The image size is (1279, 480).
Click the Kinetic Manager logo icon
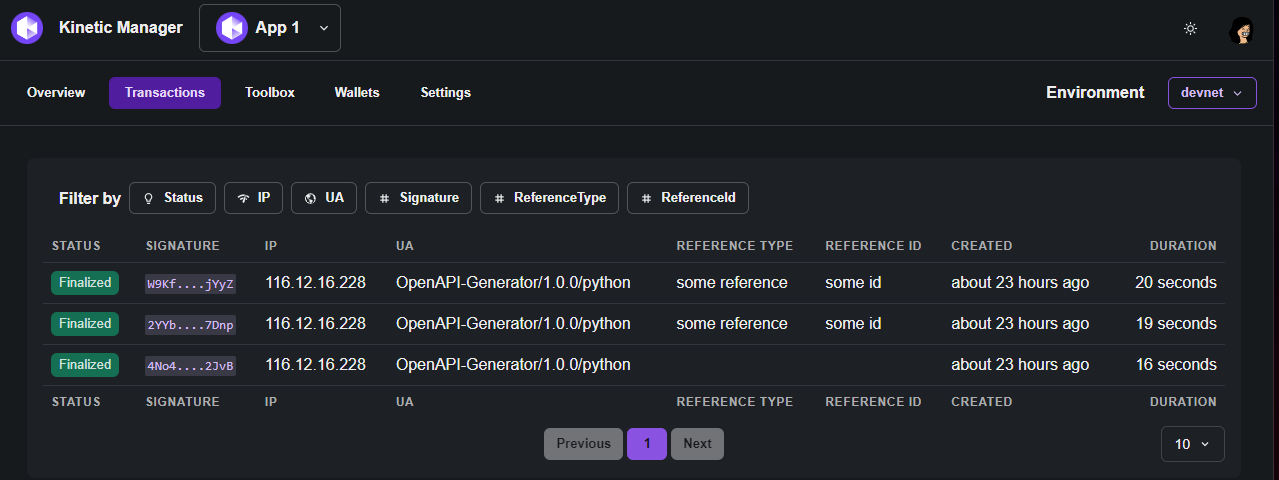pyautogui.click(x=27, y=28)
